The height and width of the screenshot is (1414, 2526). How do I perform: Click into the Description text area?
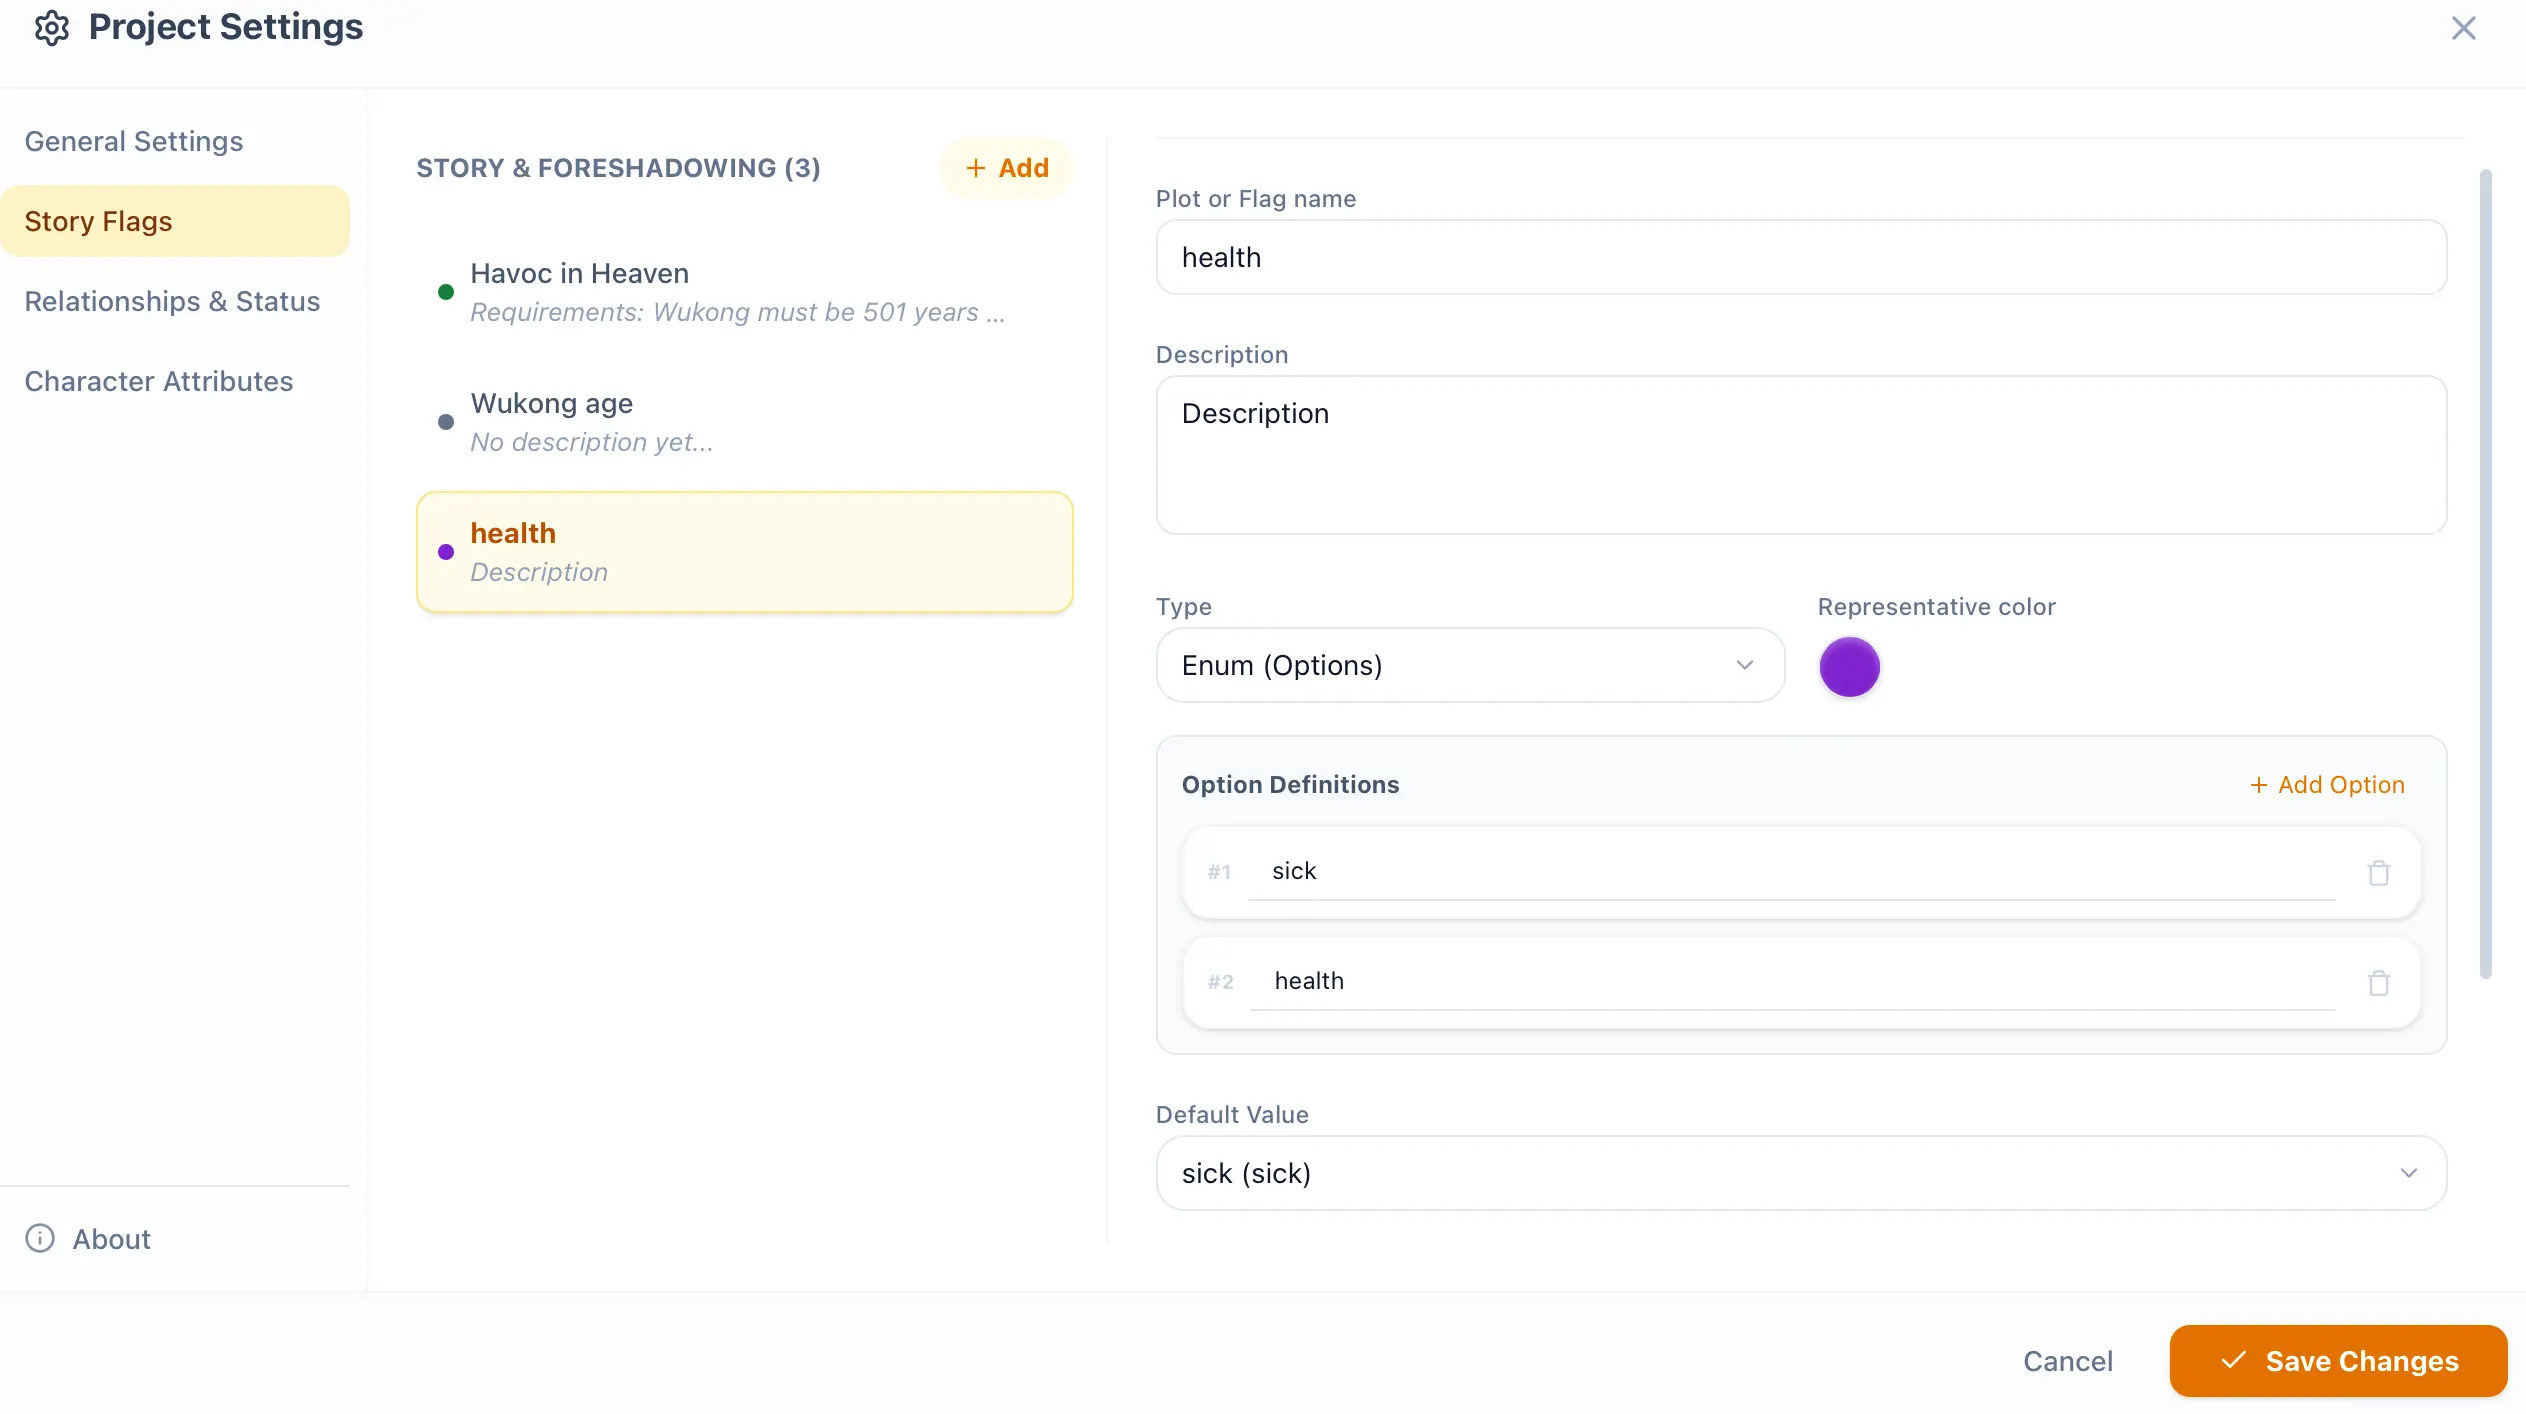(x=1801, y=455)
